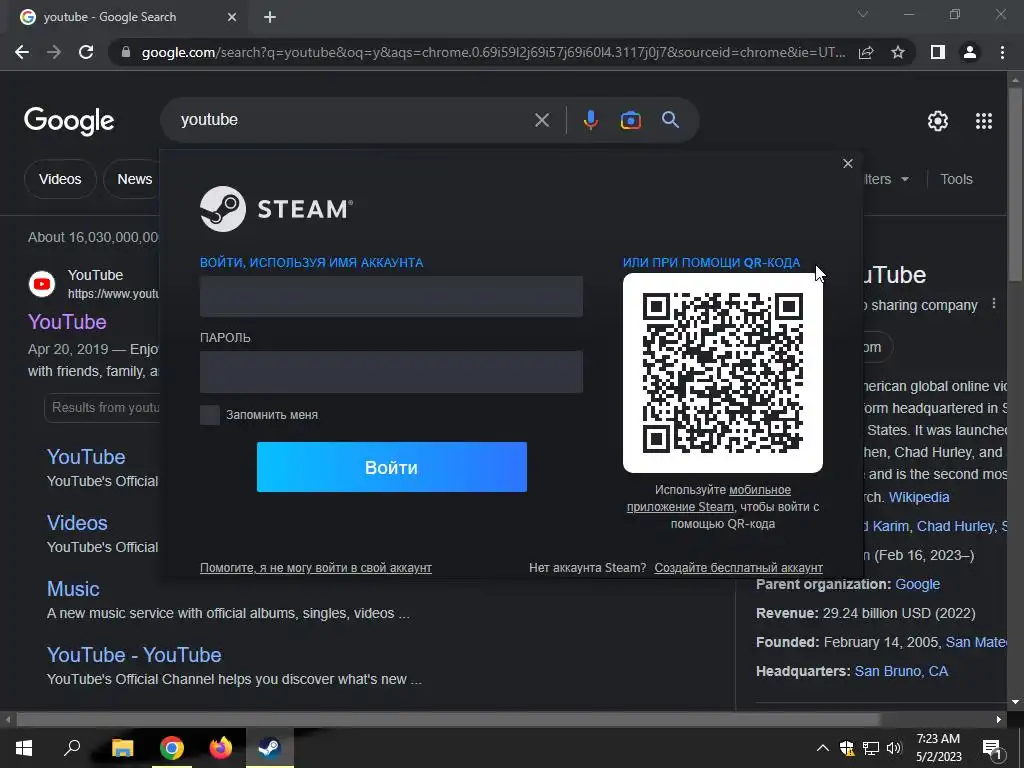The image size is (1024, 768).
Task: Open the Wikipedia link in knowledge panel
Action: pos(919,497)
